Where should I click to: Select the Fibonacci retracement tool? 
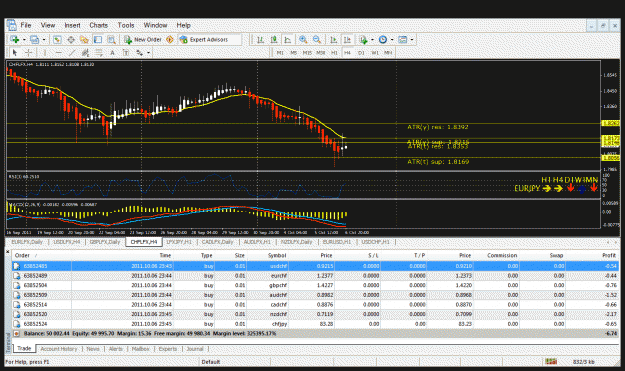[98, 53]
